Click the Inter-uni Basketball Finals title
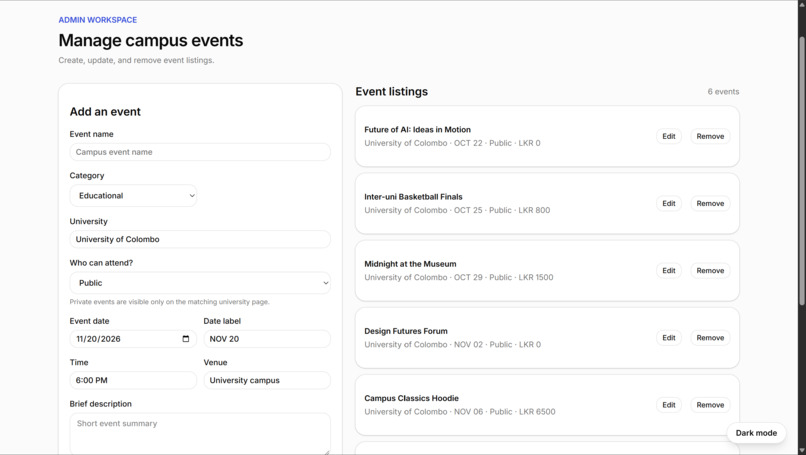 (413, 197)
